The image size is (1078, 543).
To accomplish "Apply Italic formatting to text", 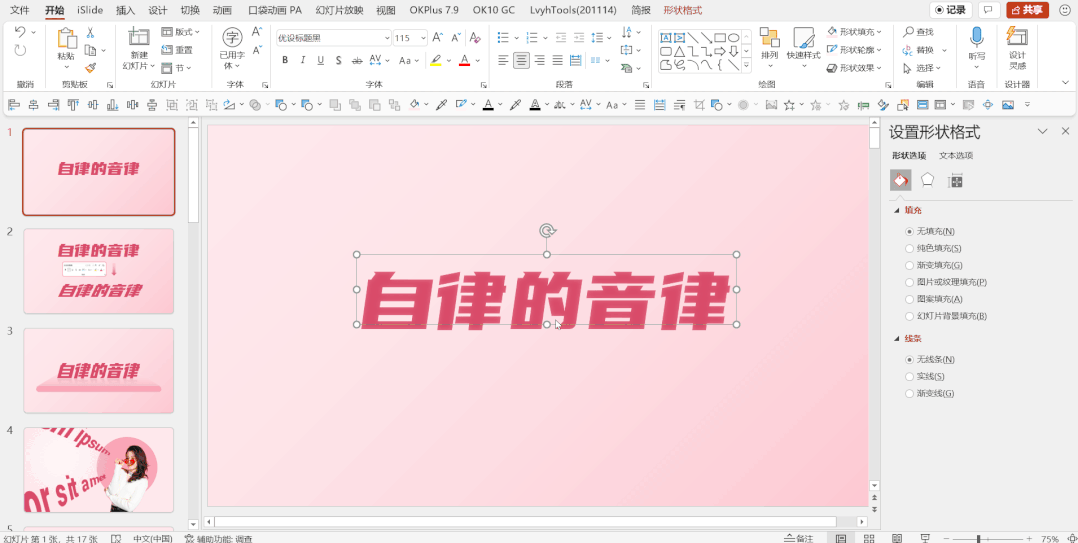I will [303, 60].
